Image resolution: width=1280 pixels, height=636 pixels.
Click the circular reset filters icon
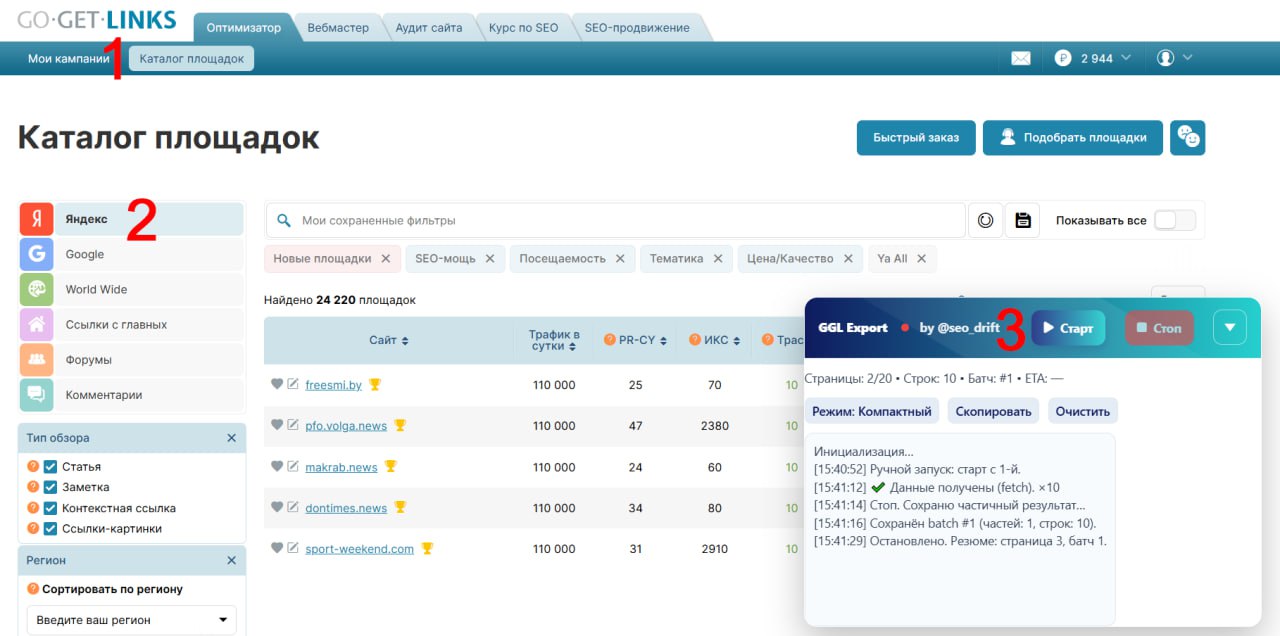(x=985, y=220)
